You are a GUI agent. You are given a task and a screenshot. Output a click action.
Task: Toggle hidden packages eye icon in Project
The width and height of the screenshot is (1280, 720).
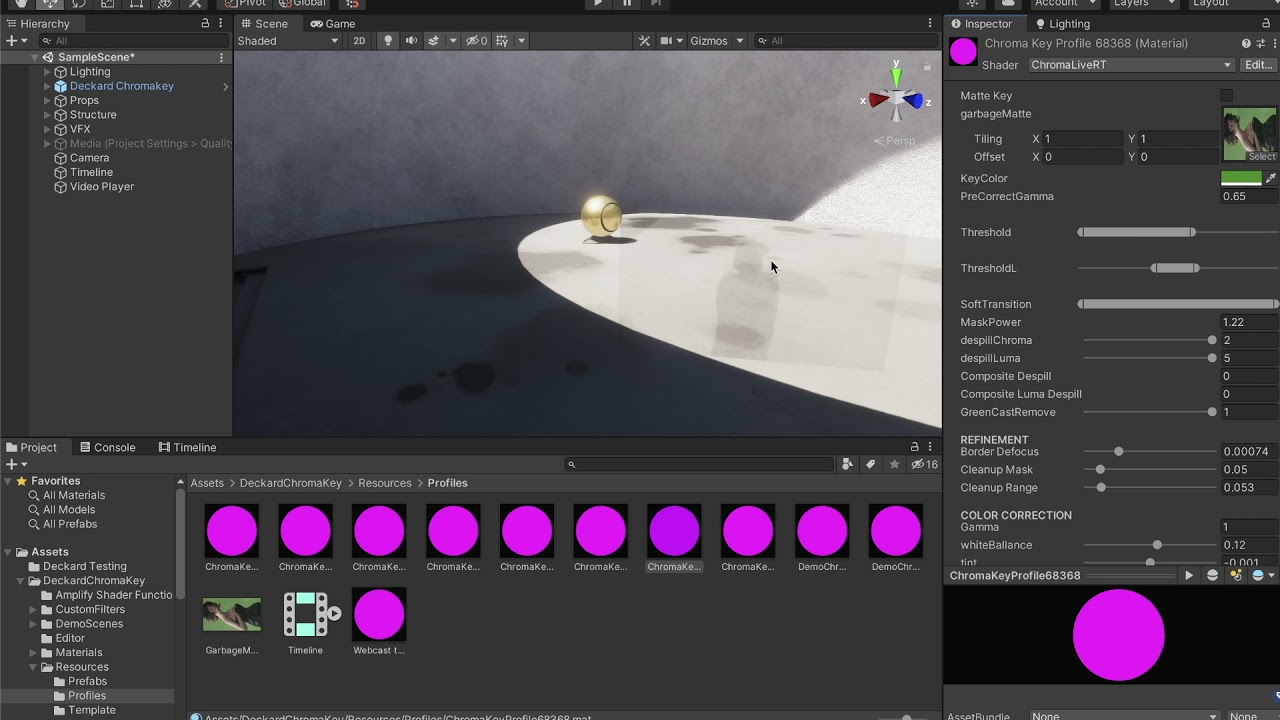pyautogui.click(x=924, y=465)
